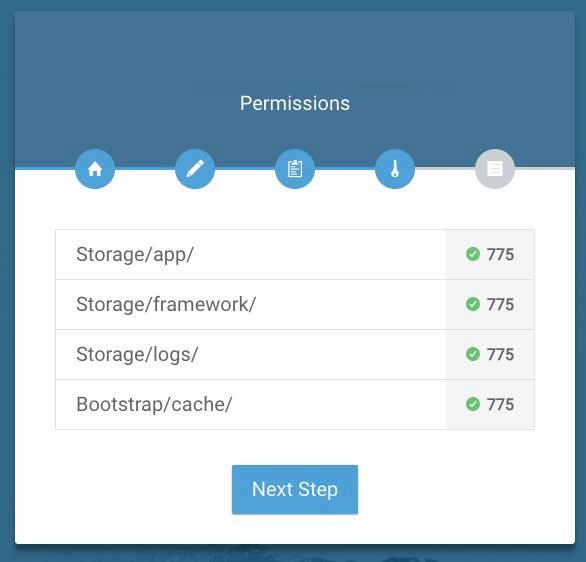This screenshot has width=586, height=562.
Task: Click progress line between key and list steps
Action: tap(445, 169)
